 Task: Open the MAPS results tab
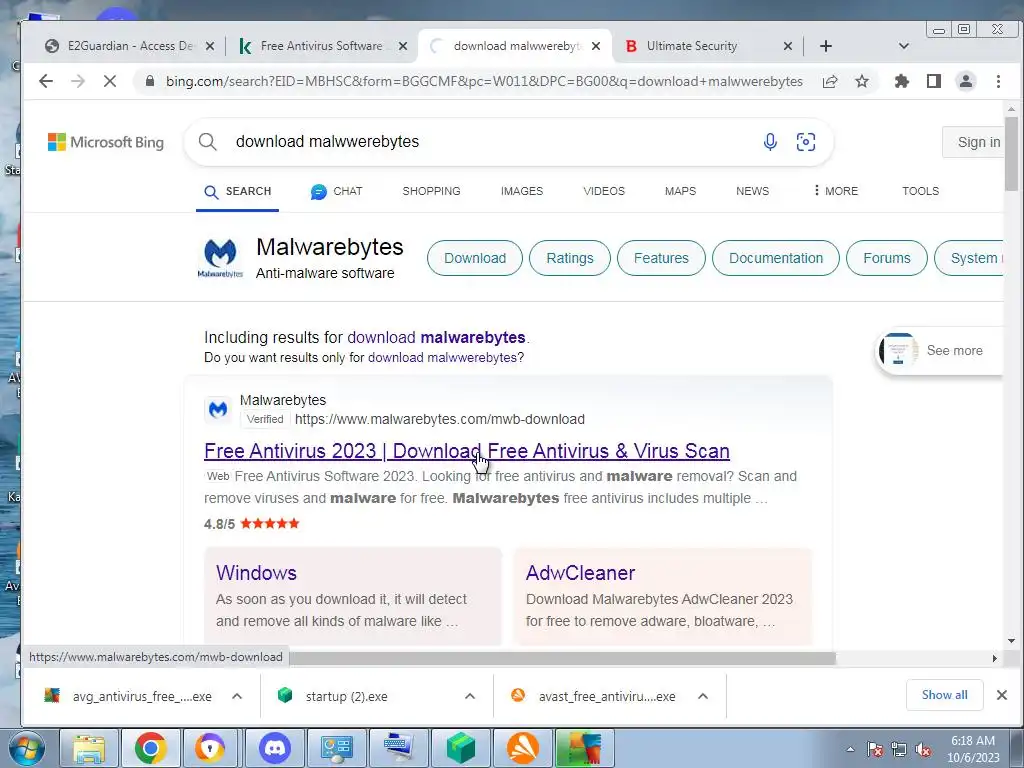680,191
